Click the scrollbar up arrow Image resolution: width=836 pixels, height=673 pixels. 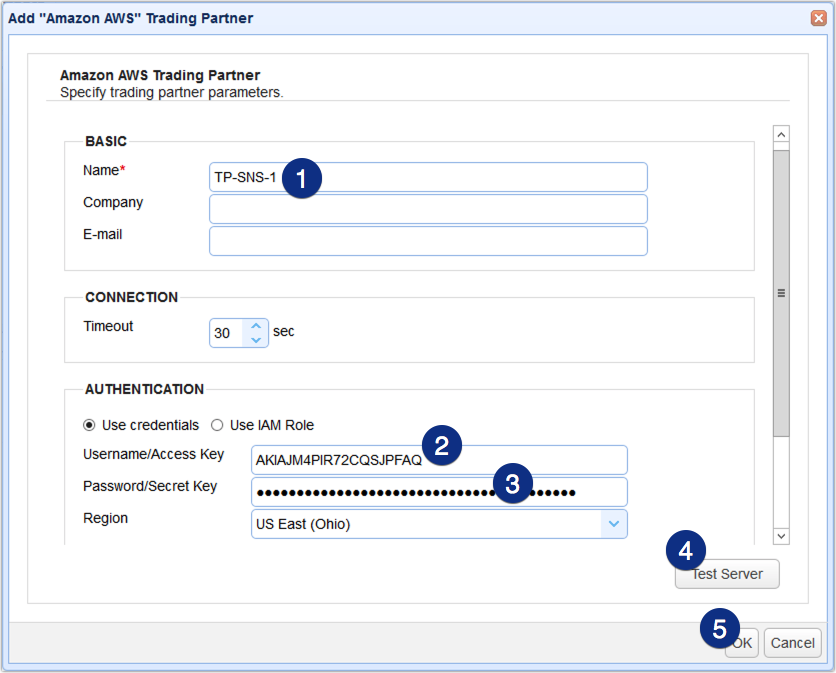pos(781,132)
